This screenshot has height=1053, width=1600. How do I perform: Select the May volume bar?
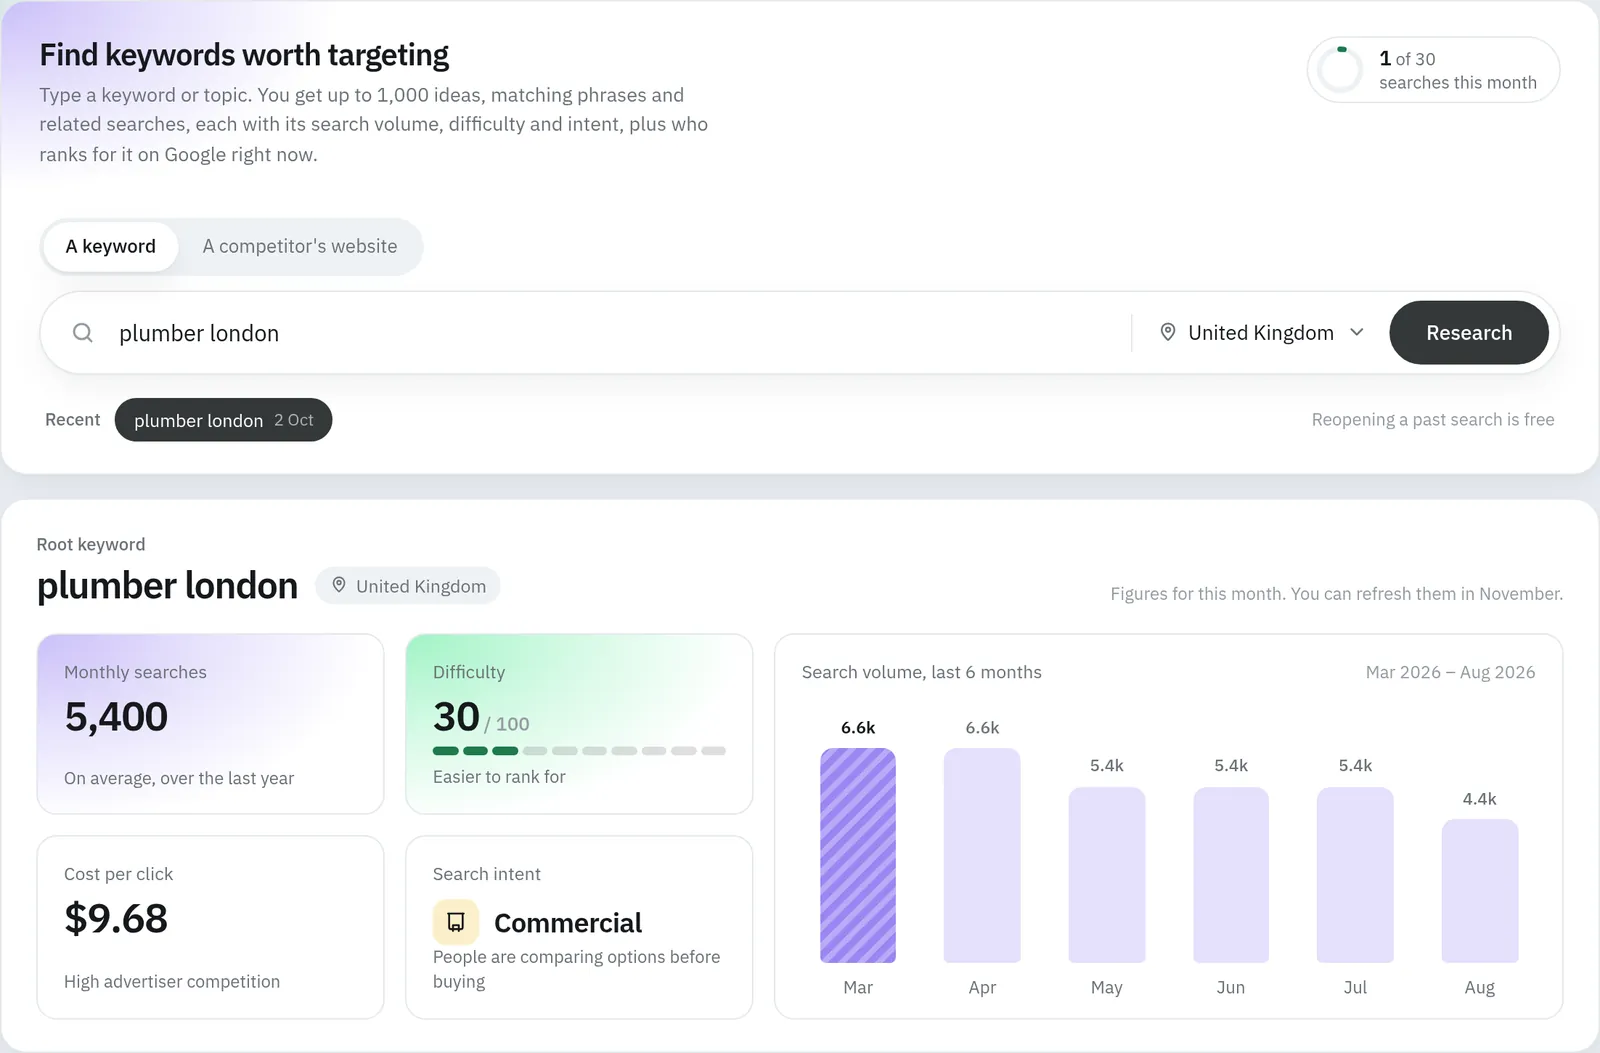1107,875
